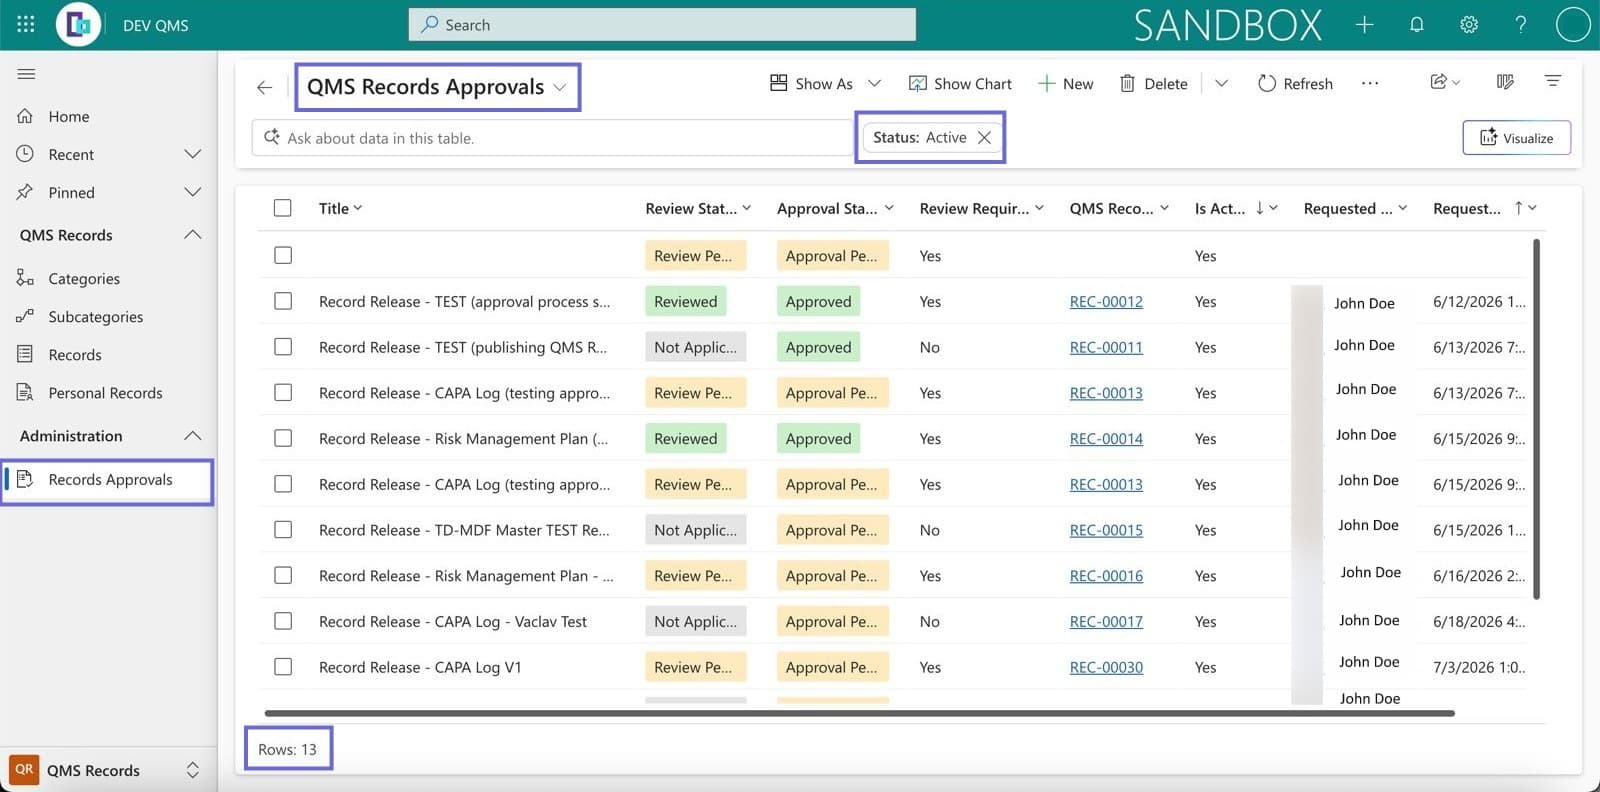
Task: Collapse the Administration group
Action: pyautogui.click(x=193, y=436)
